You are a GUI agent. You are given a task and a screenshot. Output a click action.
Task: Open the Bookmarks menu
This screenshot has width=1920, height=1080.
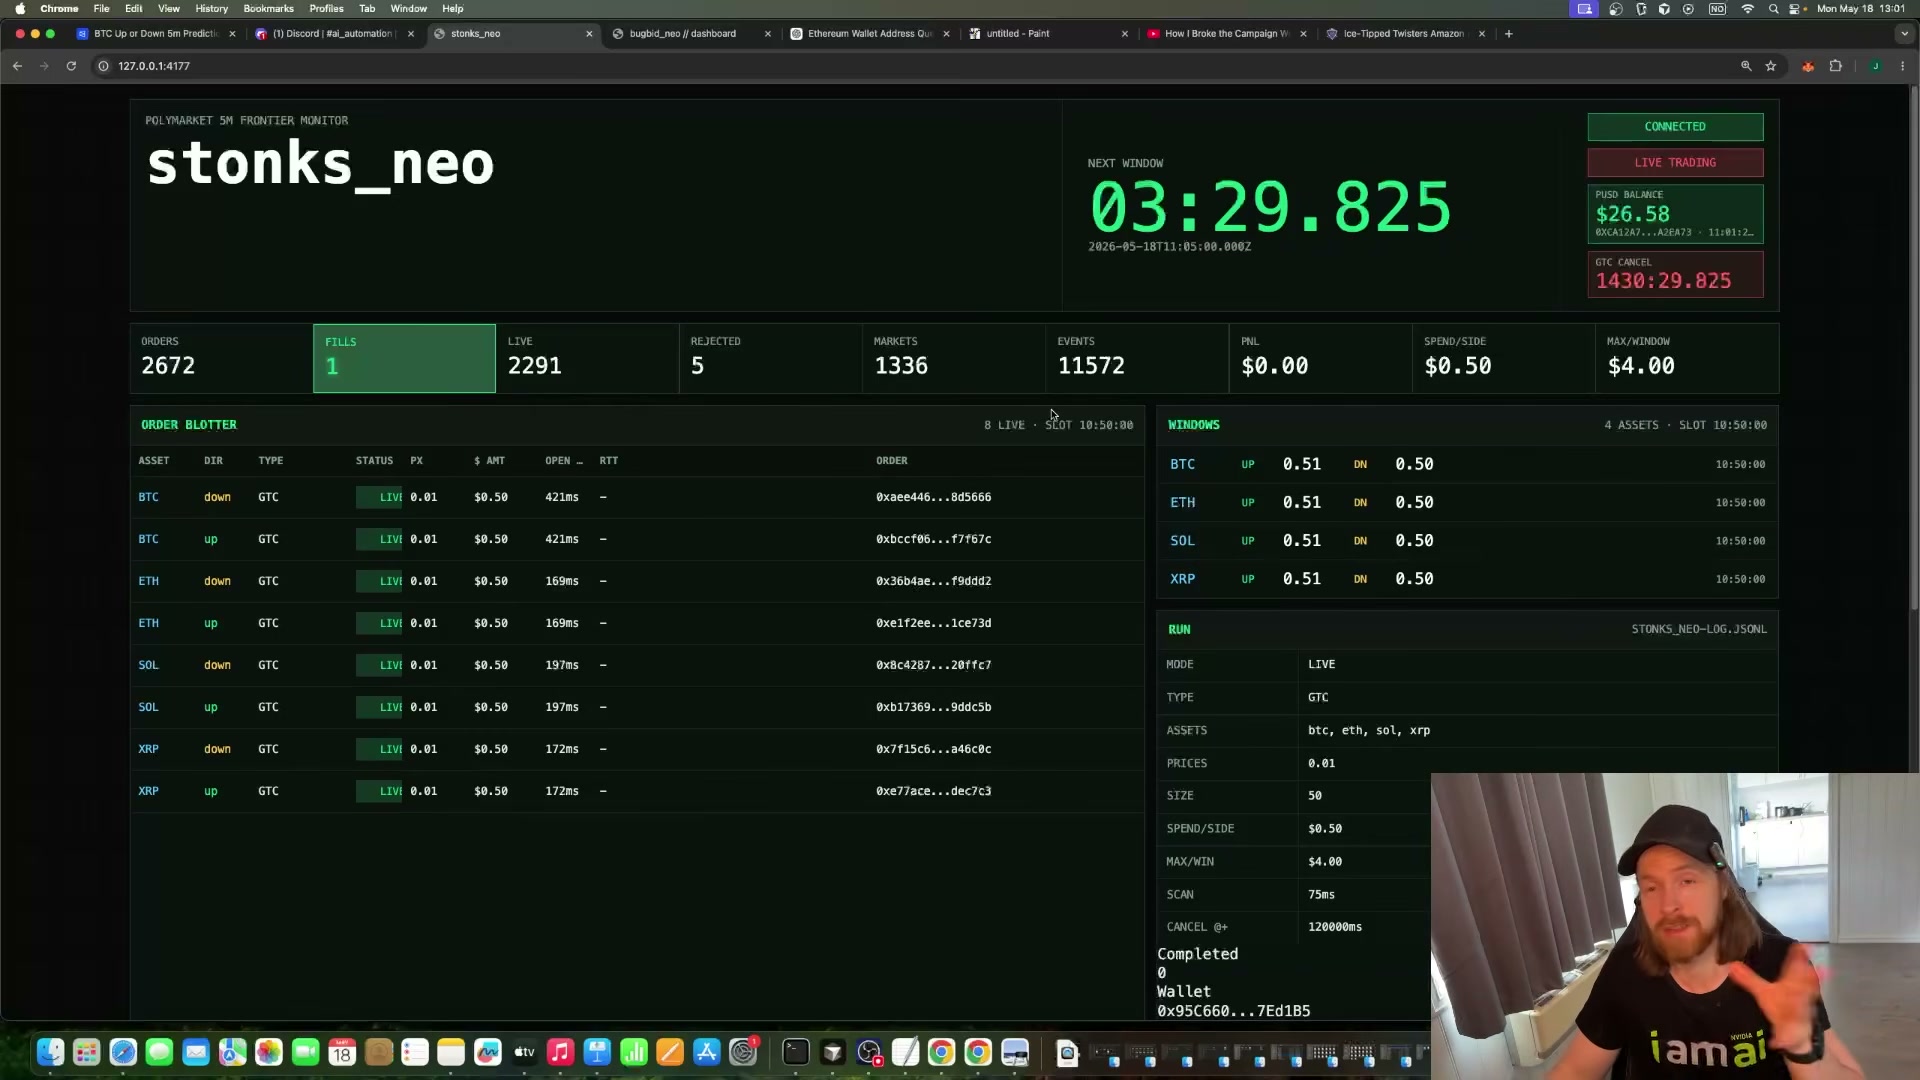268,9
